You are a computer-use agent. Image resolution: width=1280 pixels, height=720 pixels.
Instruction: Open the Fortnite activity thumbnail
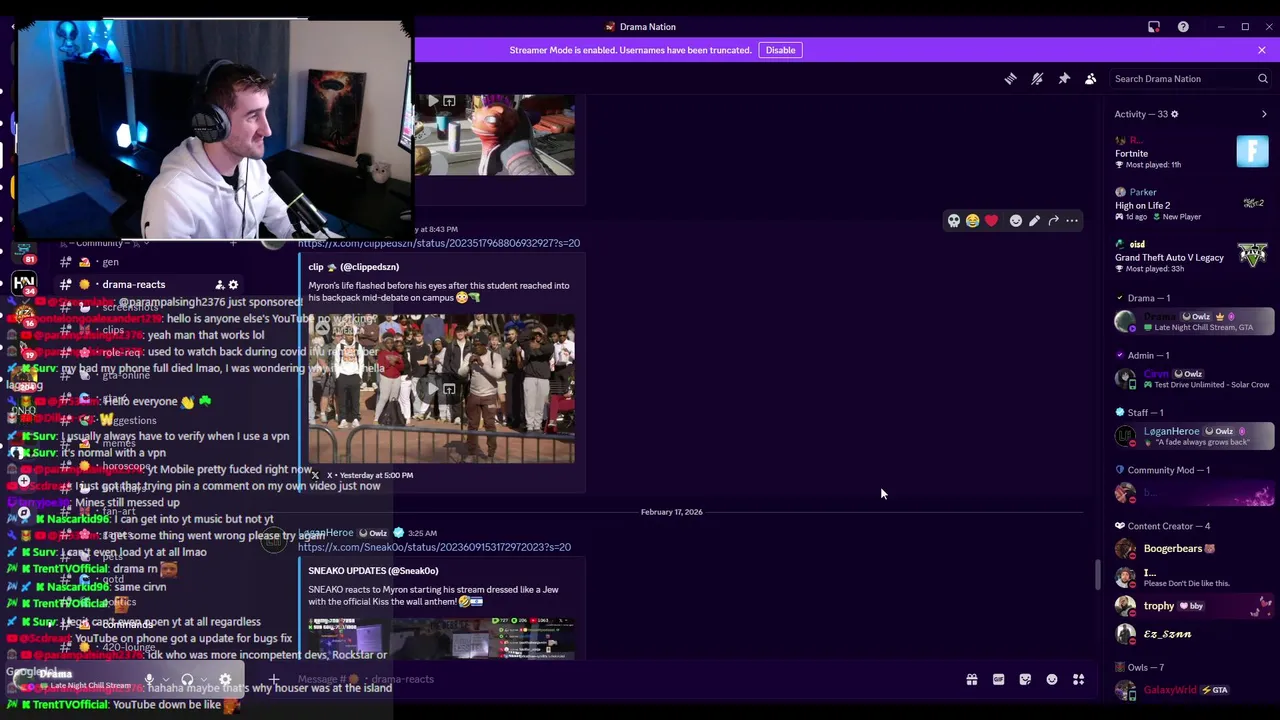tap(1252, 152)
